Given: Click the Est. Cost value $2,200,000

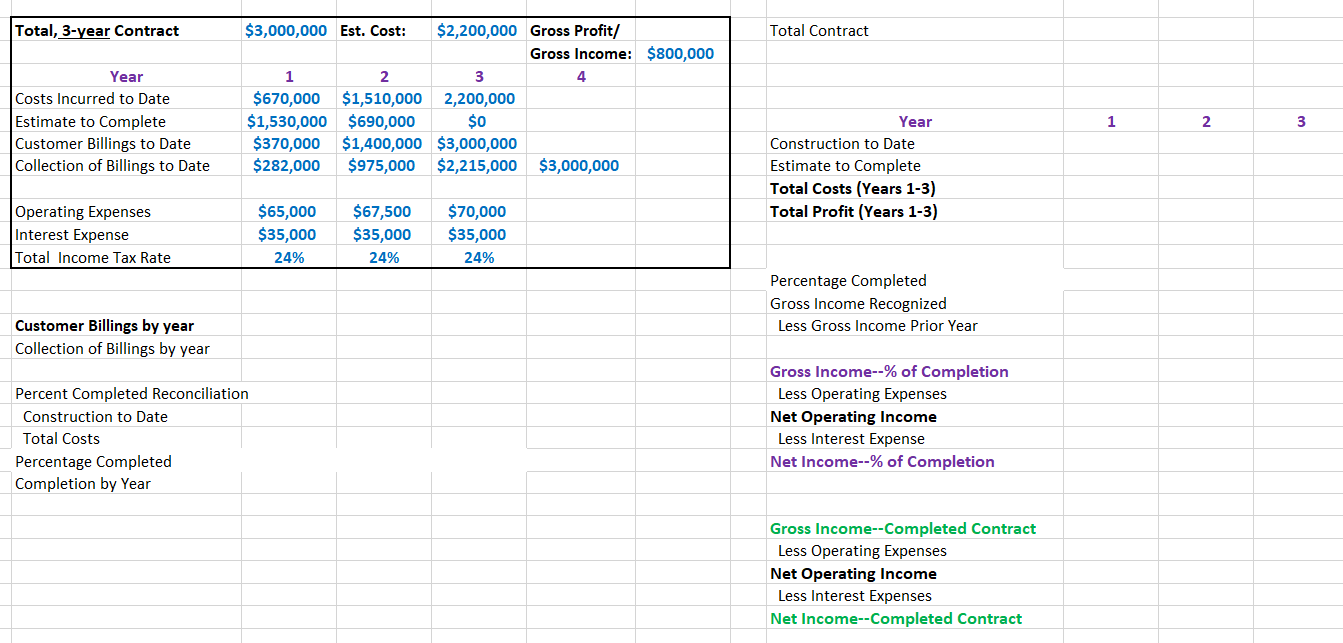Looking at the screenshot, I should [477, 30].
